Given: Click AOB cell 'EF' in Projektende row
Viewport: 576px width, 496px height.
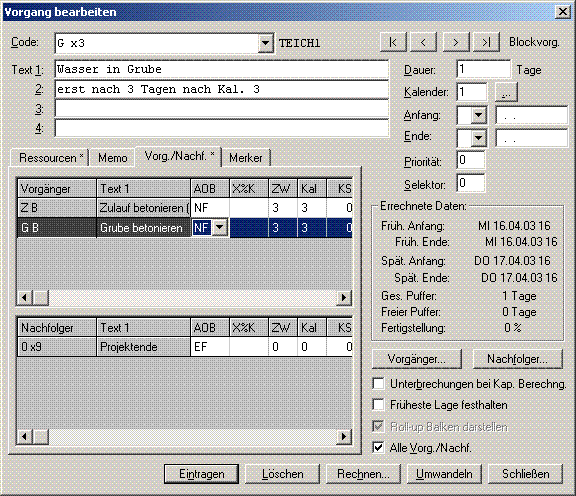Looking at the screenshot, I should [210, 347].
